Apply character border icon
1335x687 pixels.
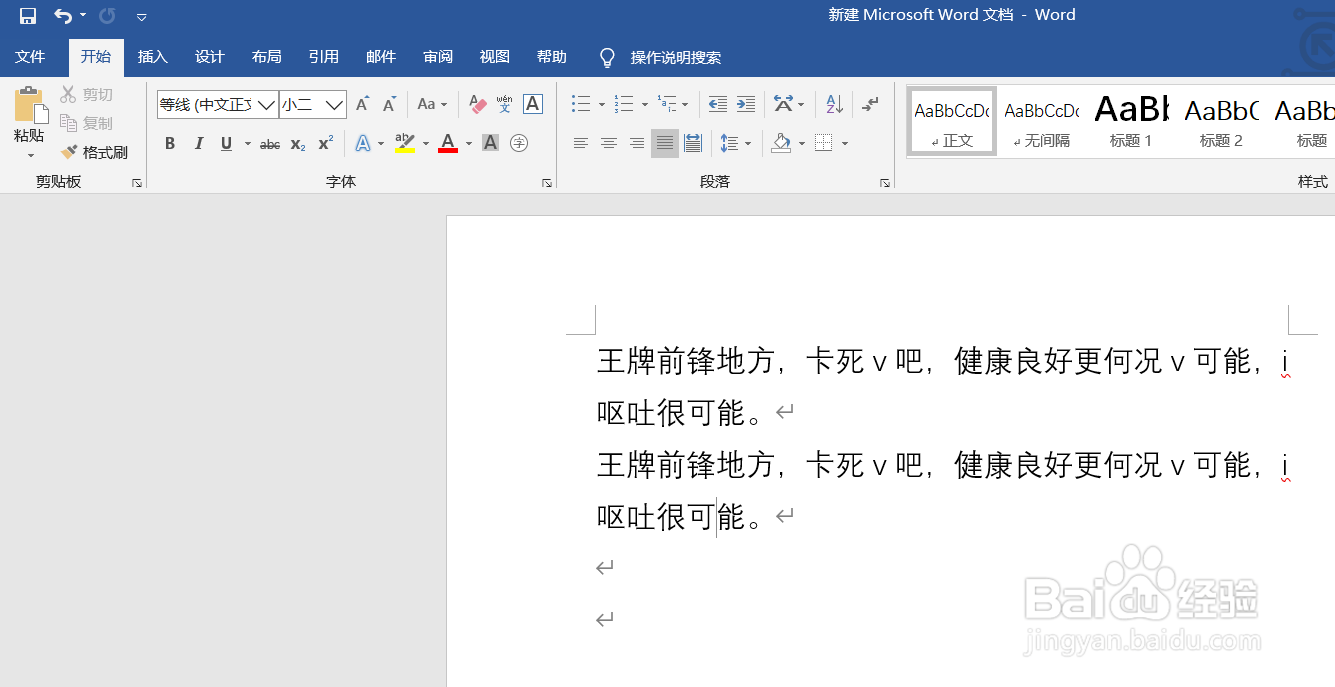click(533, 104)
